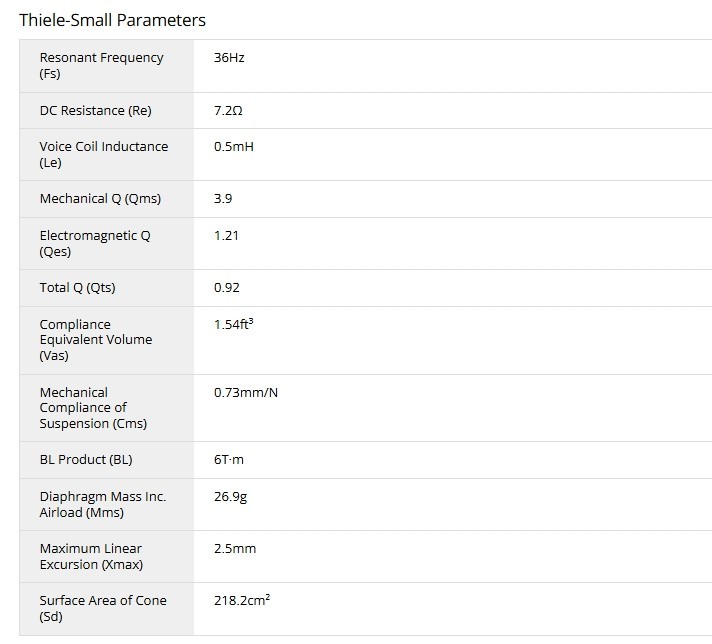This screenshot has height=644, width=712.
Task: Select the 0.92 Qts value
Action: click(x=226, y=288)
